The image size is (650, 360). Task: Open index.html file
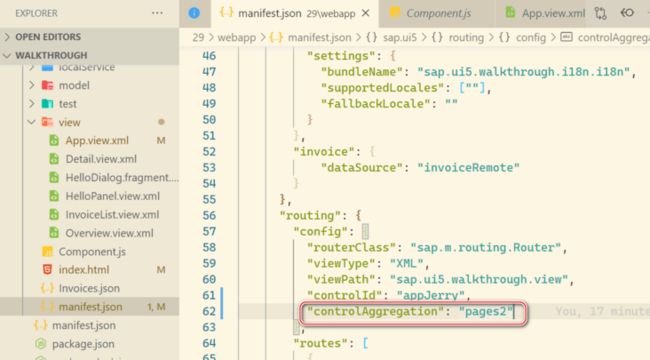(84, 270)
